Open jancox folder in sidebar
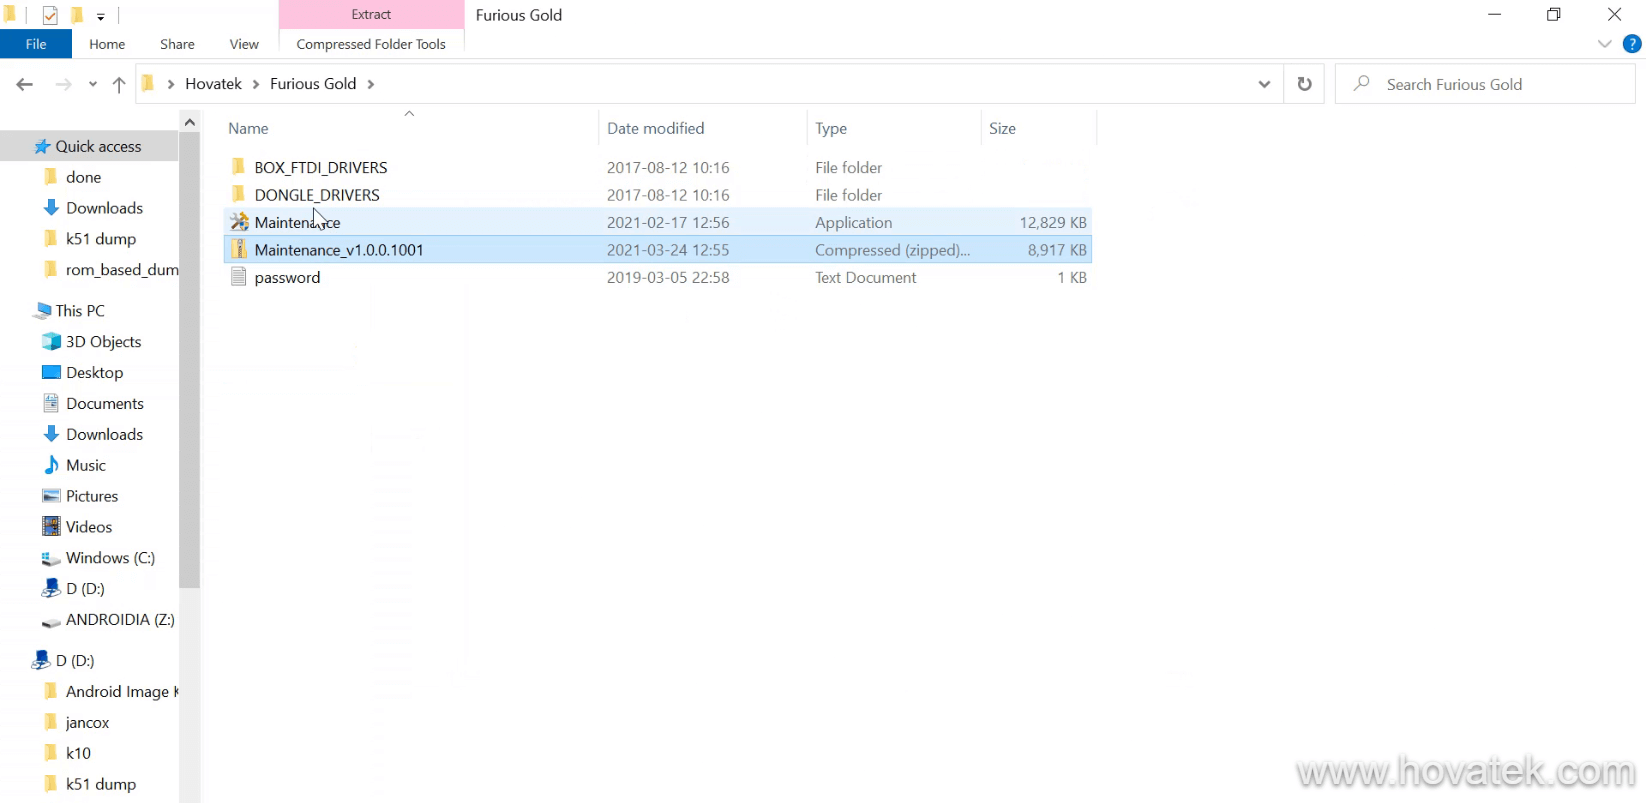 click(x=88, y=722)
